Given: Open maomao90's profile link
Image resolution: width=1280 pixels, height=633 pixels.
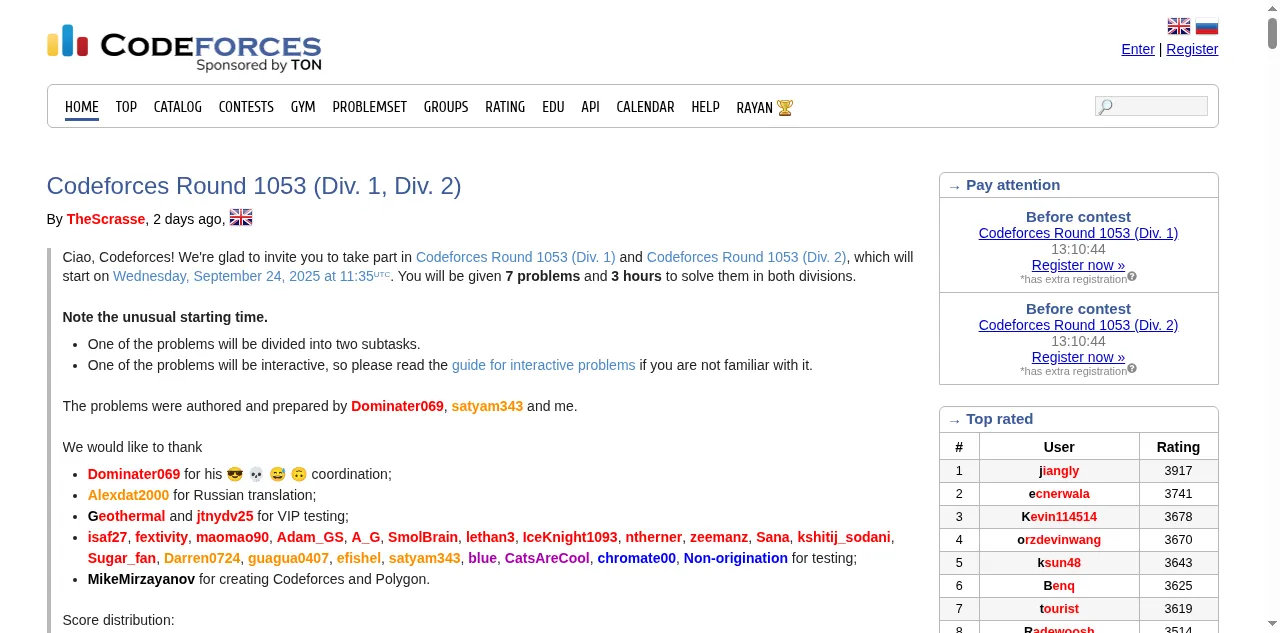Looking at the screenshot, I should point(233,537).
